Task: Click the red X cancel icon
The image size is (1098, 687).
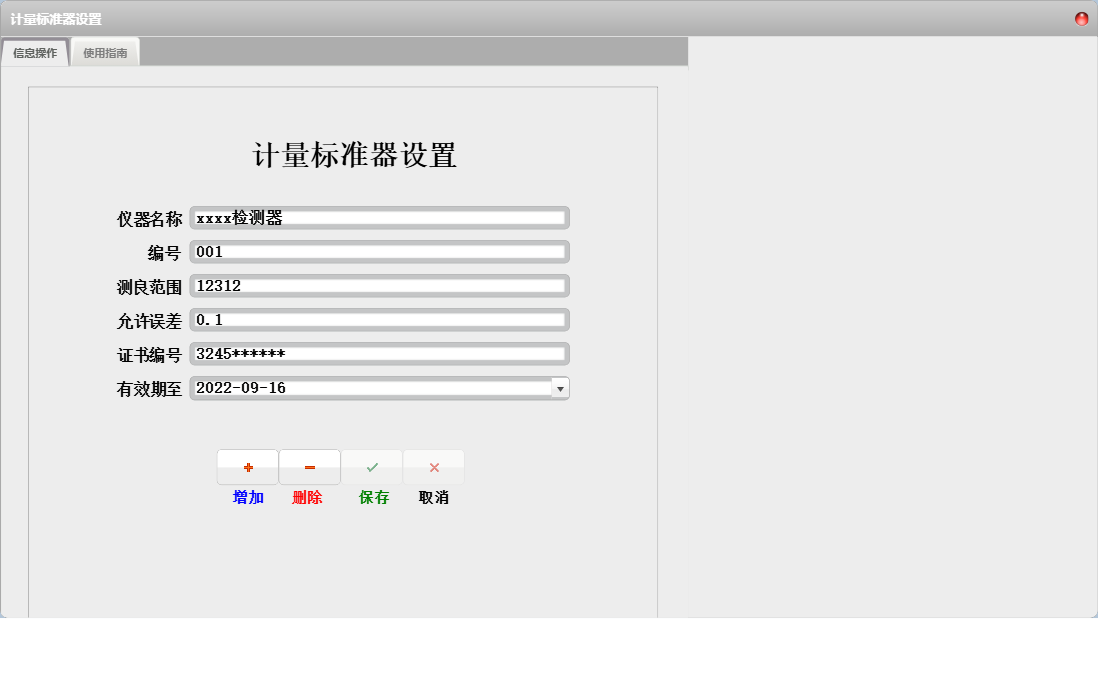Action: [434, 466]
